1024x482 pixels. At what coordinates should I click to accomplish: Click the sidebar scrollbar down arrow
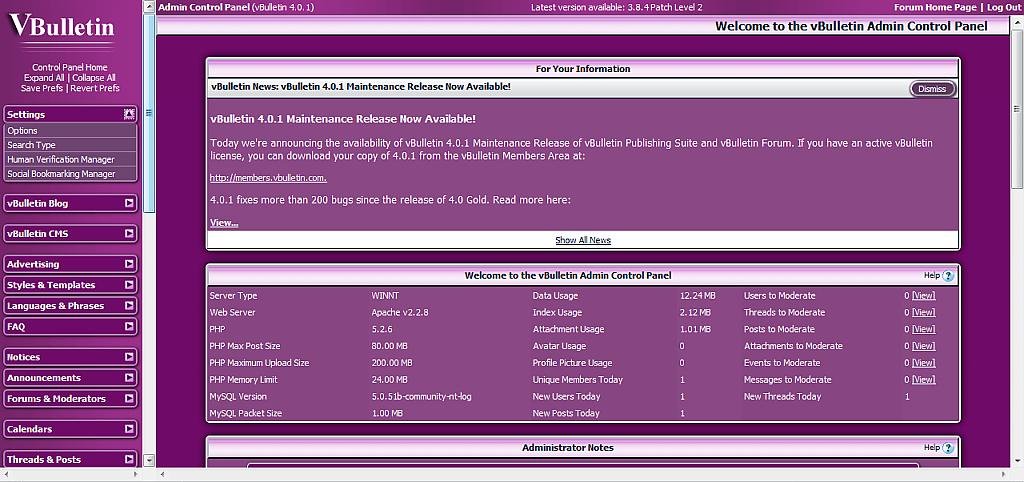click(149, 460)
